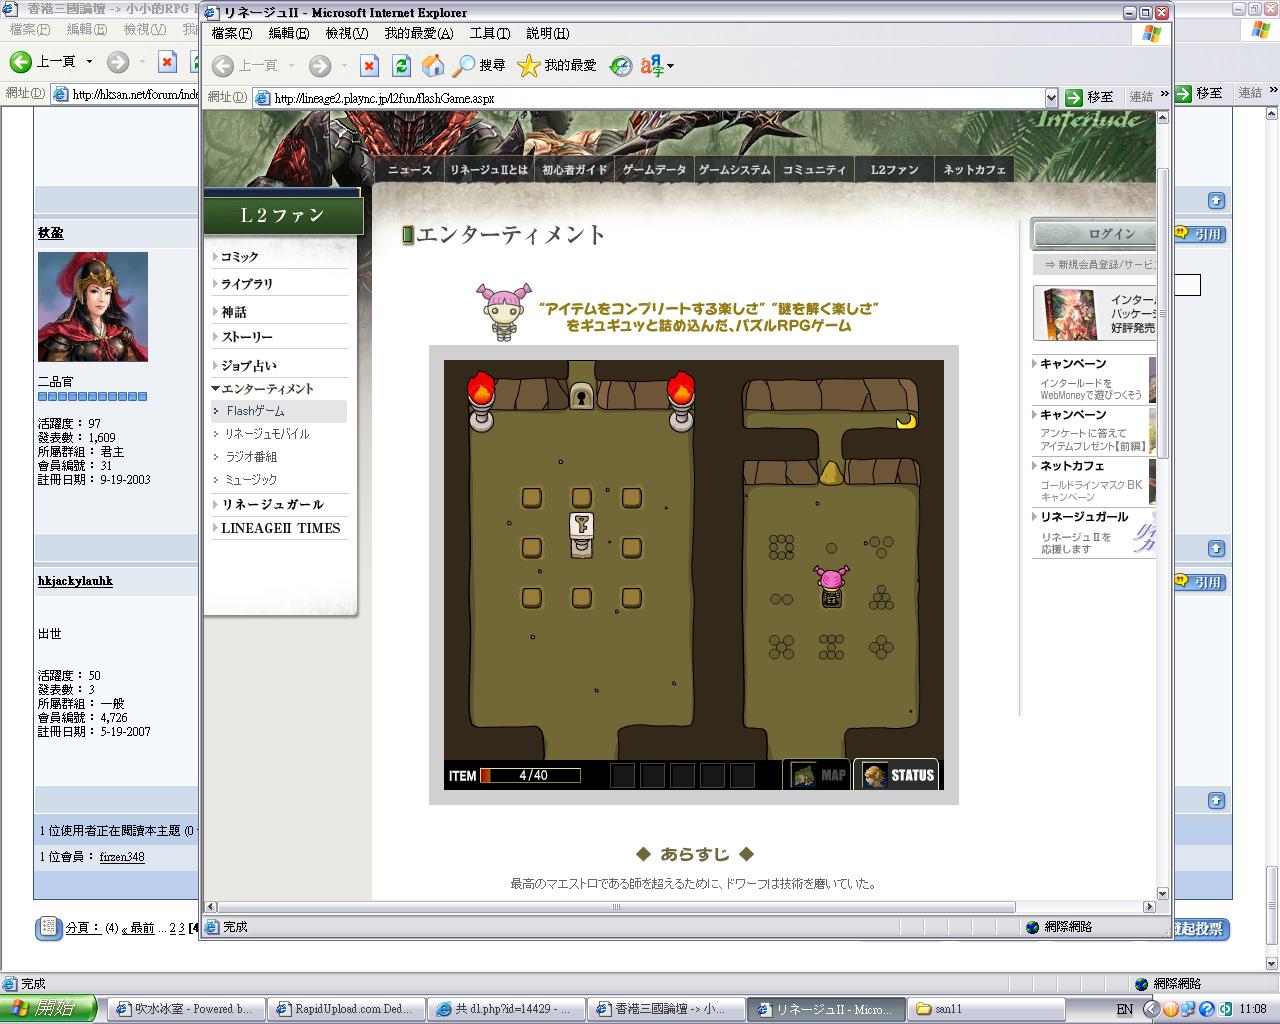Image resolution: width=1280 pixels, height=1024 pixels.
Task: Open 檢視(V) menu in front IE window
Action: (x=346, y=33)
